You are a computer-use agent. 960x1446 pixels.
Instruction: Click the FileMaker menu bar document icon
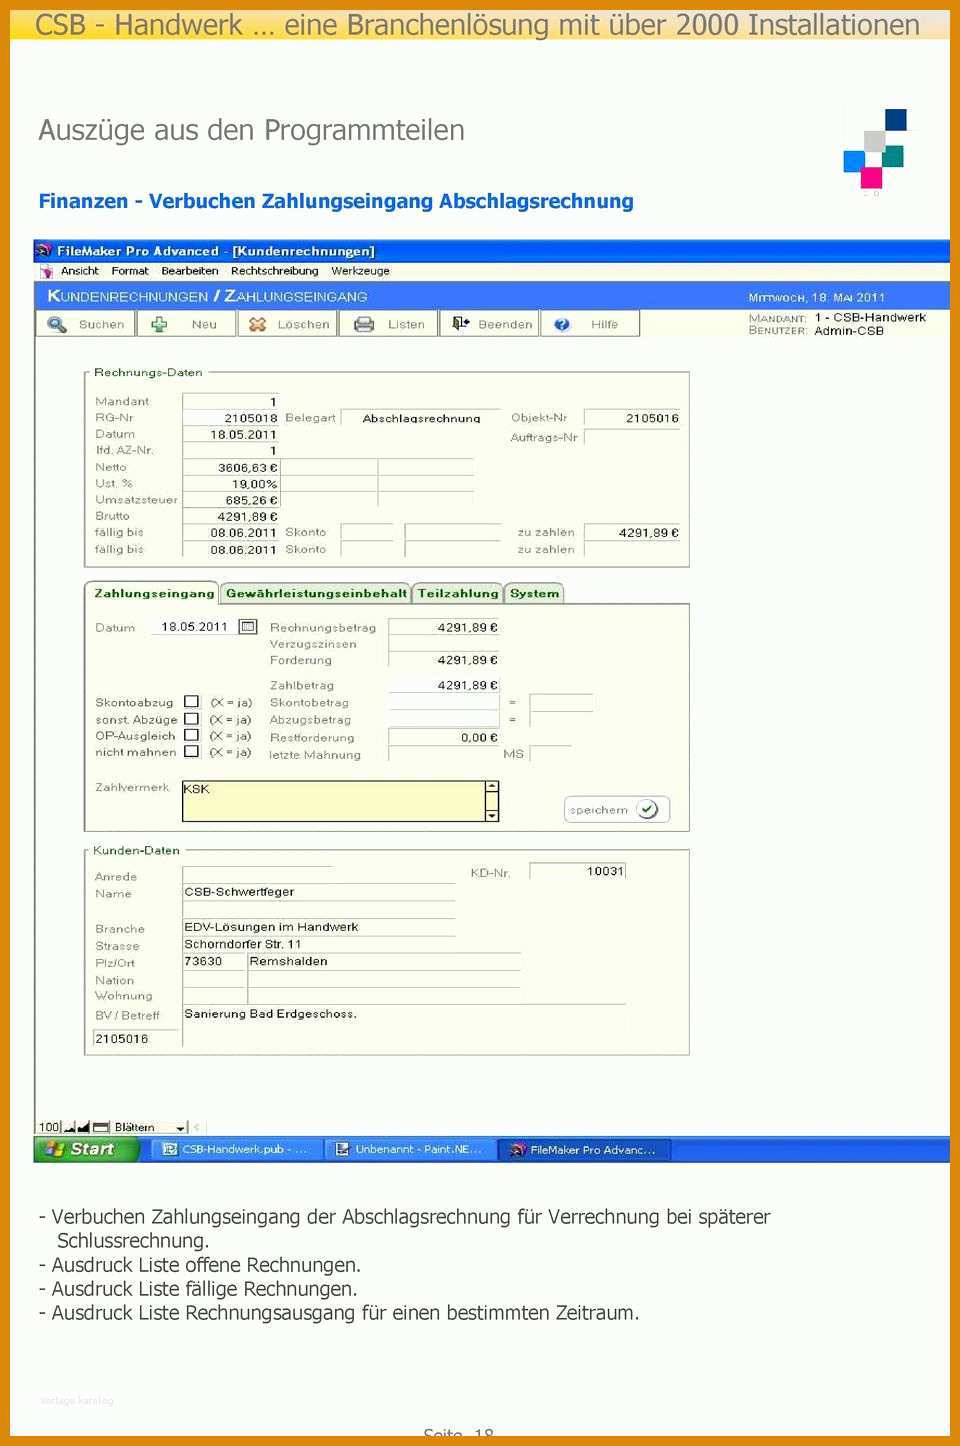[46, 271]
